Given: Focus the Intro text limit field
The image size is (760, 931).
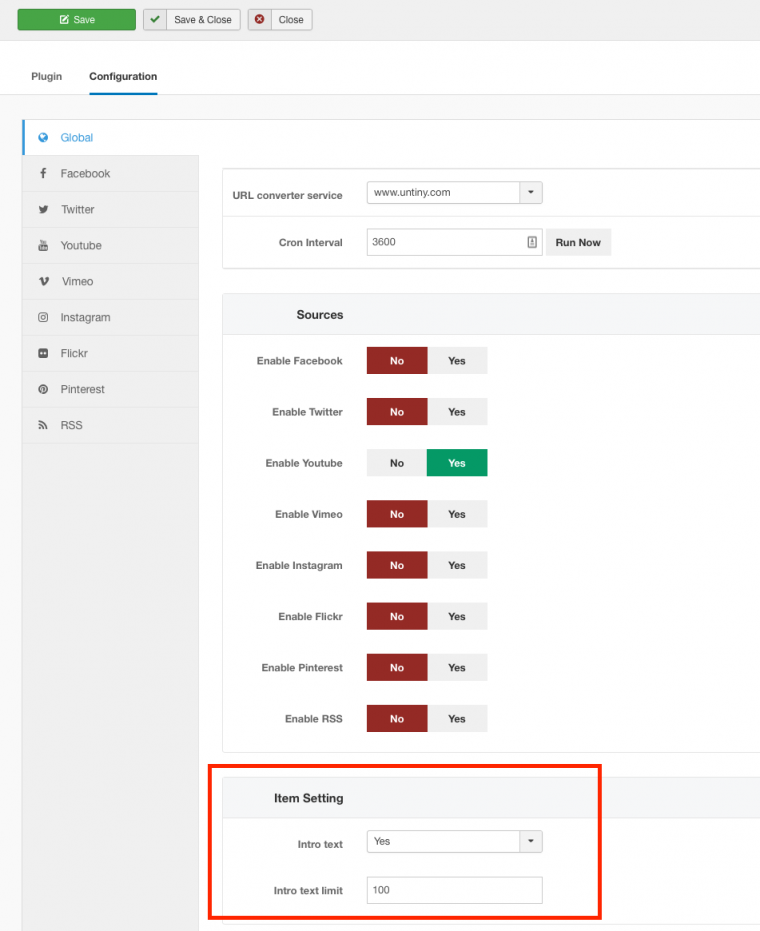Looking at the screenshot, I should (454, 890).
